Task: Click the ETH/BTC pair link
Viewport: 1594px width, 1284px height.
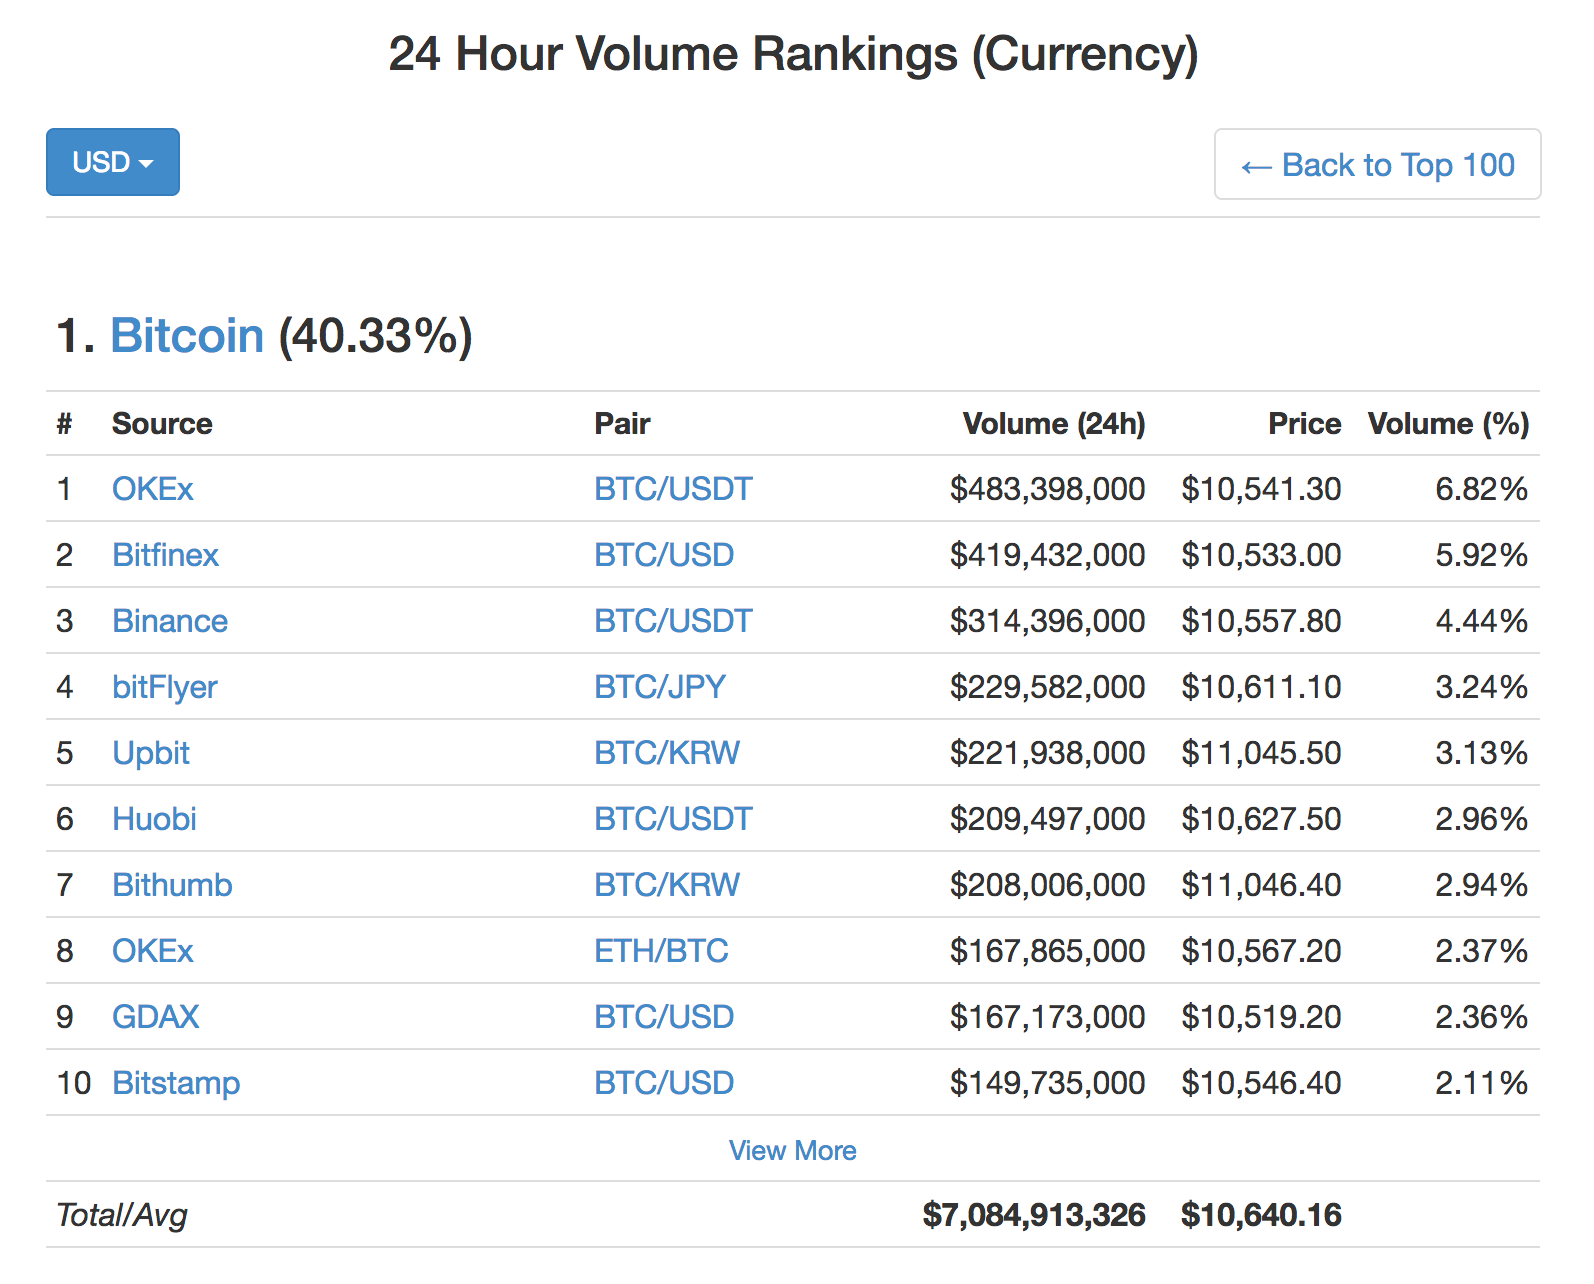Action: (x=661, y=951)
